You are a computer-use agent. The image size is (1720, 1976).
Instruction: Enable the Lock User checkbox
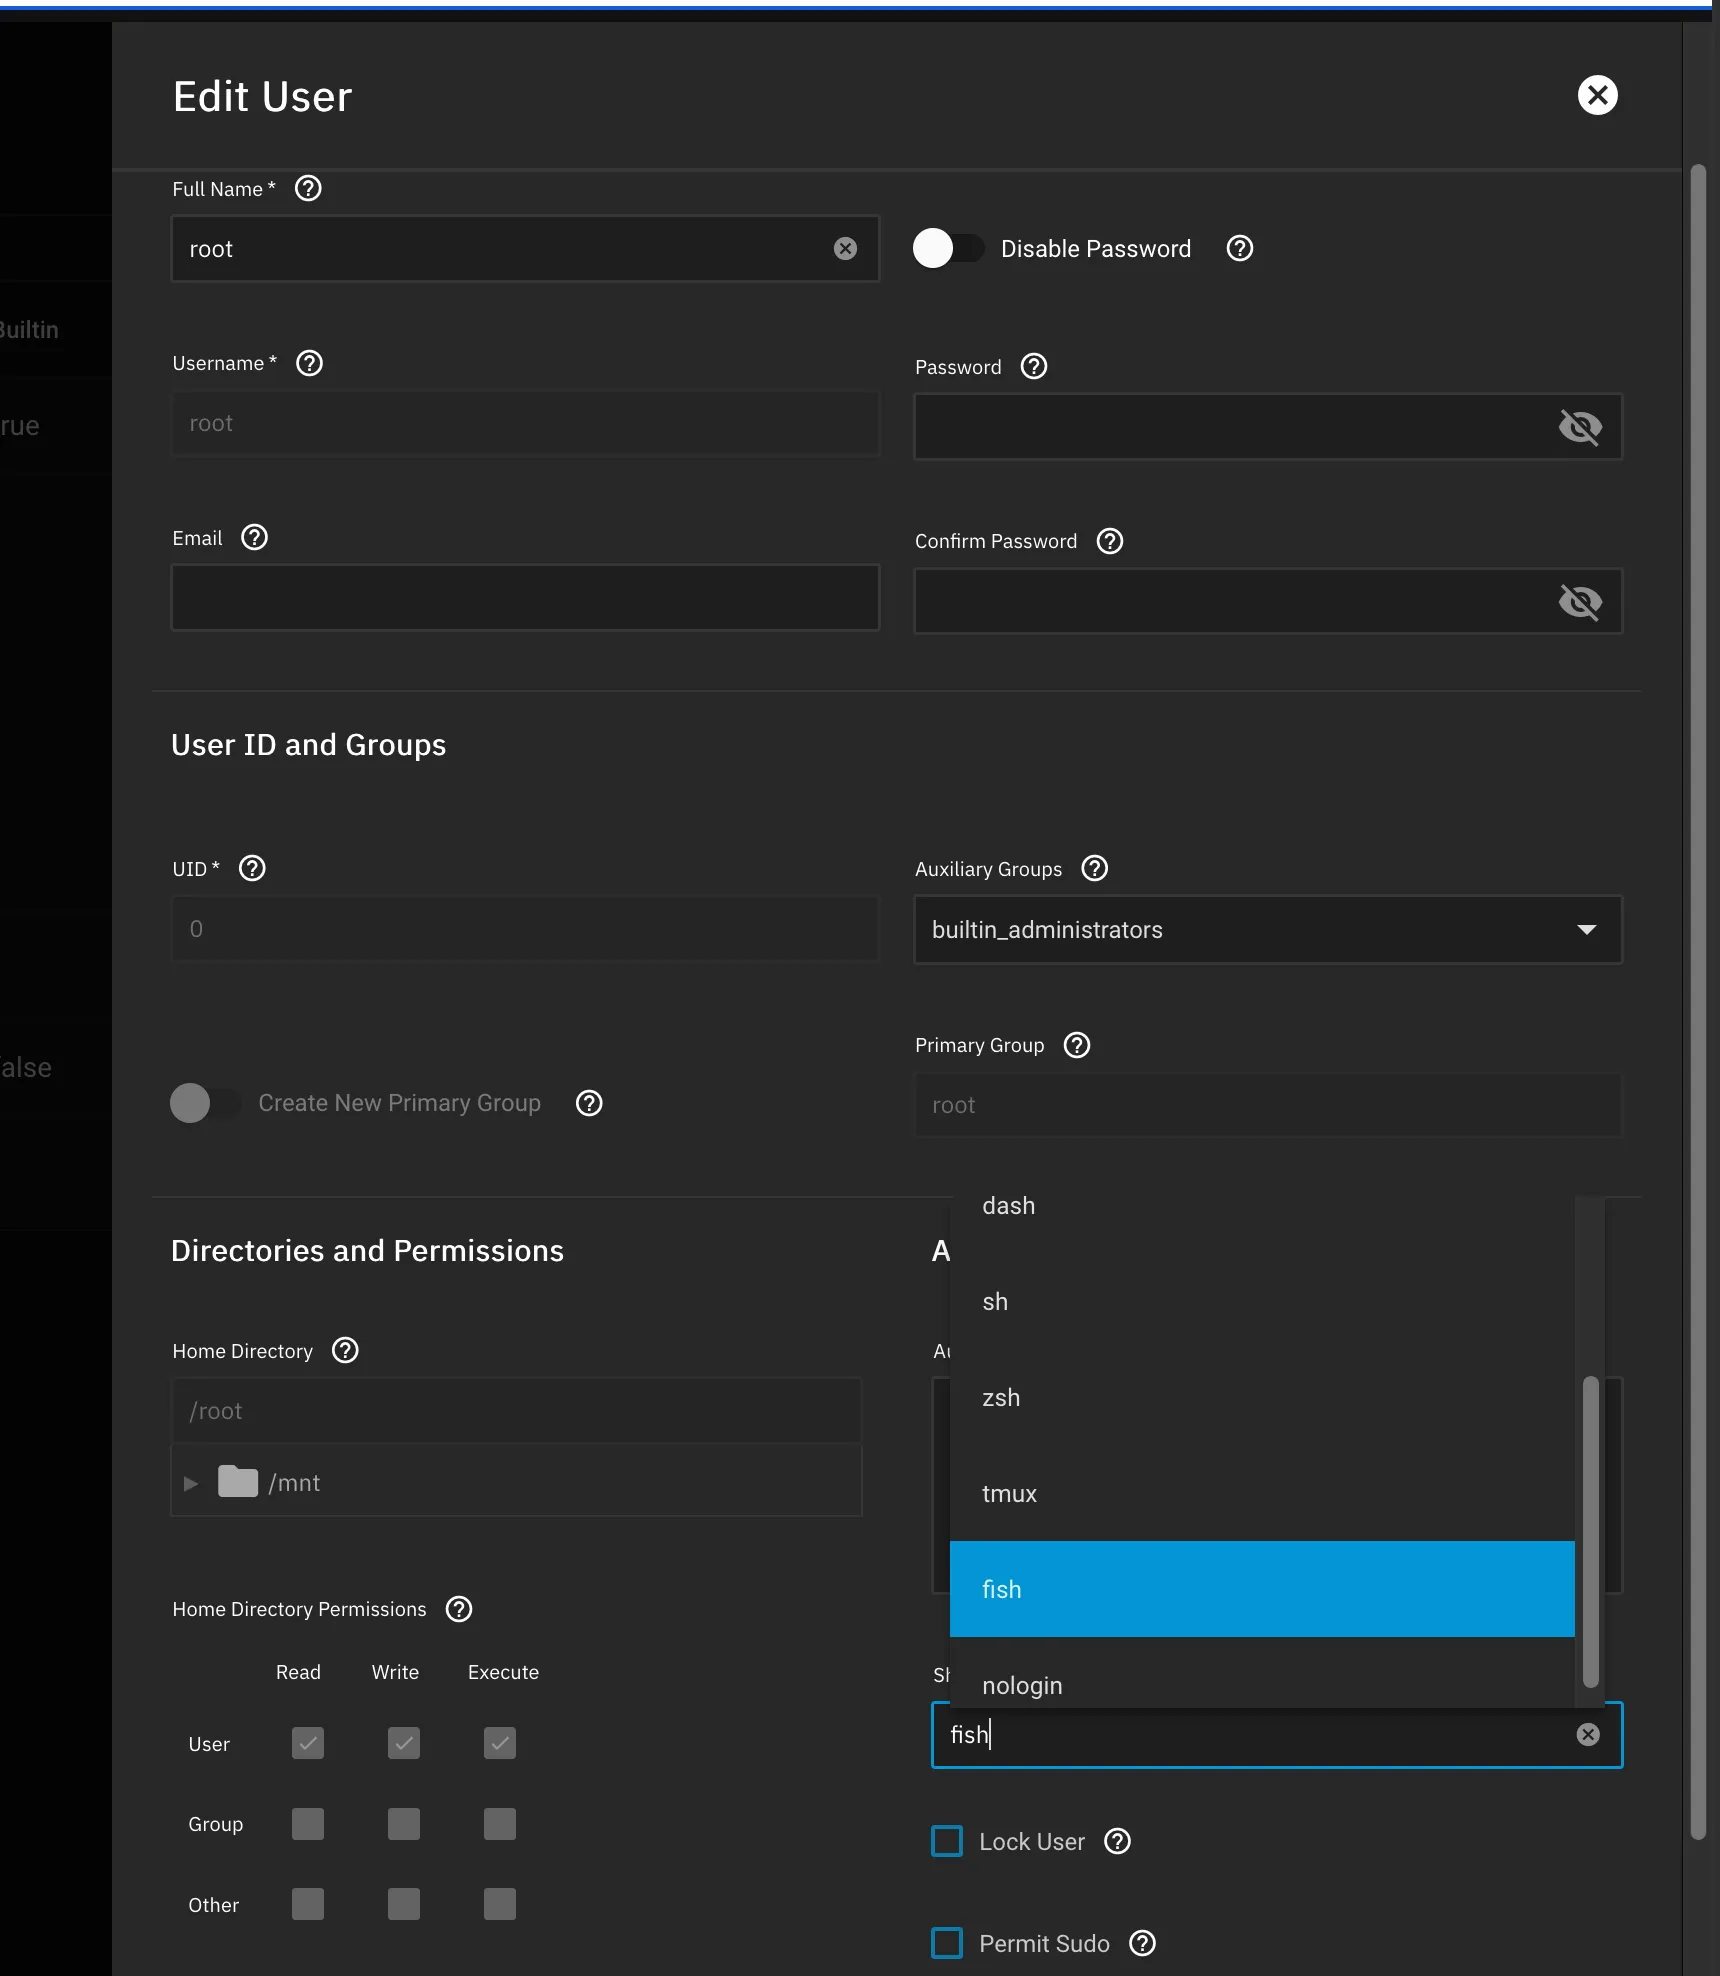coord(947,1841)
